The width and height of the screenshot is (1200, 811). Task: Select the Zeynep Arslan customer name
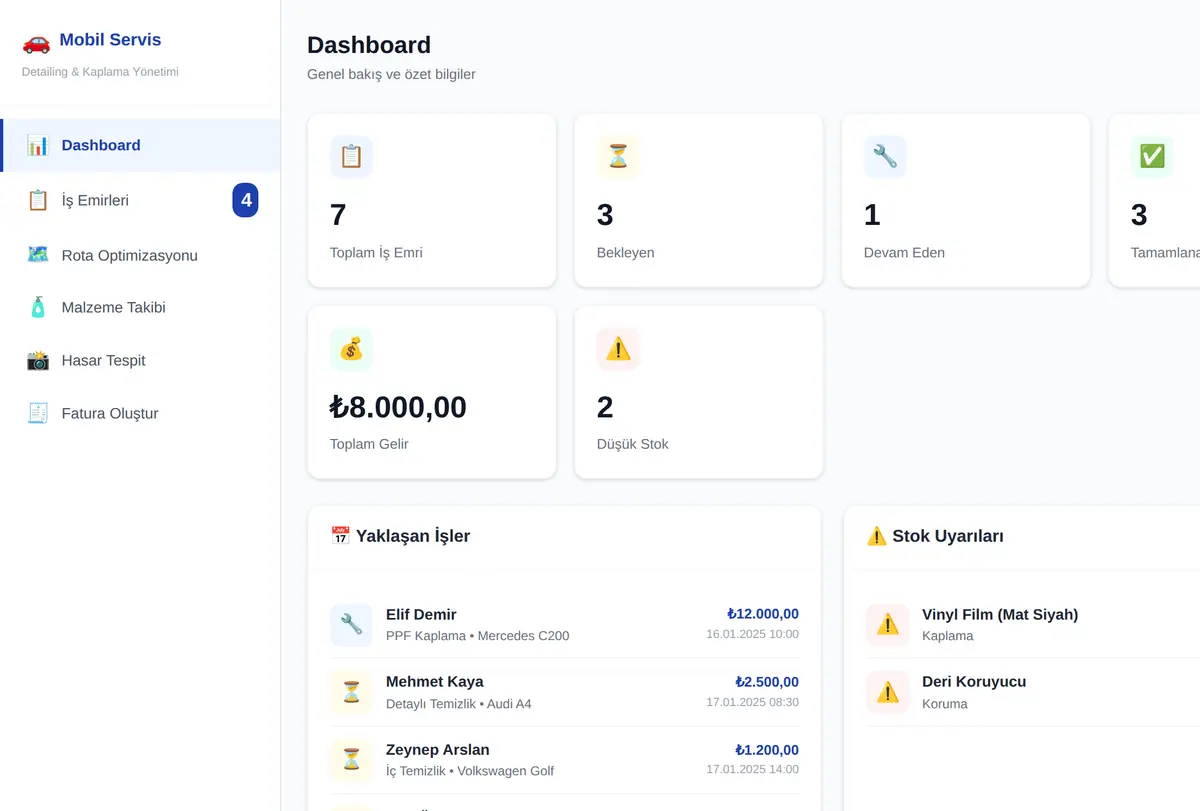coord(438,750)
